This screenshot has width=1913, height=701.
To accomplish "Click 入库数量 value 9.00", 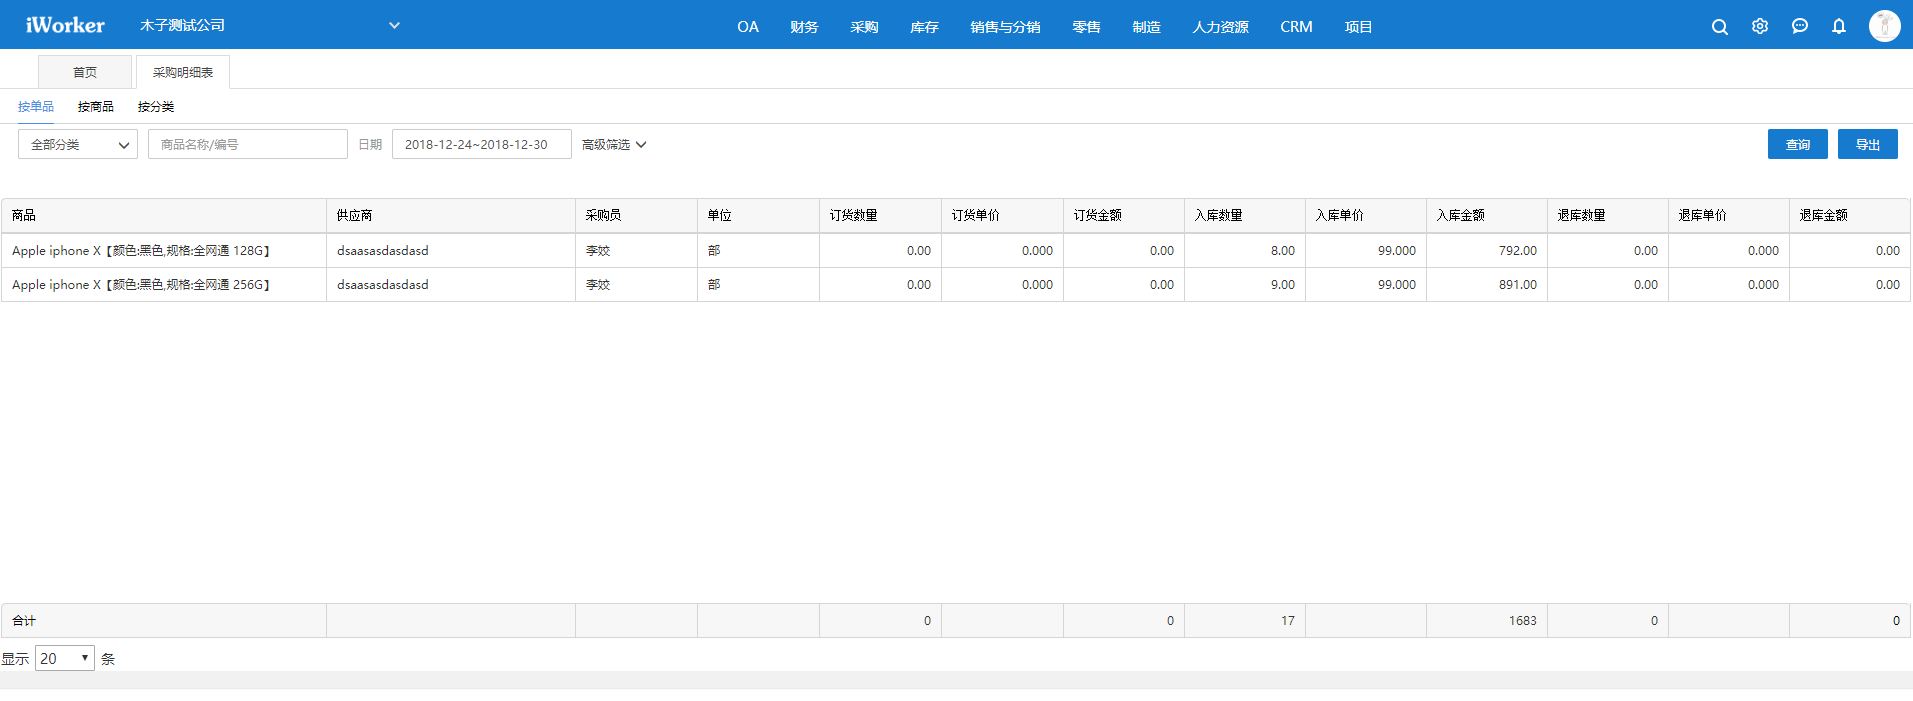I will click(x=1282, y=285).
